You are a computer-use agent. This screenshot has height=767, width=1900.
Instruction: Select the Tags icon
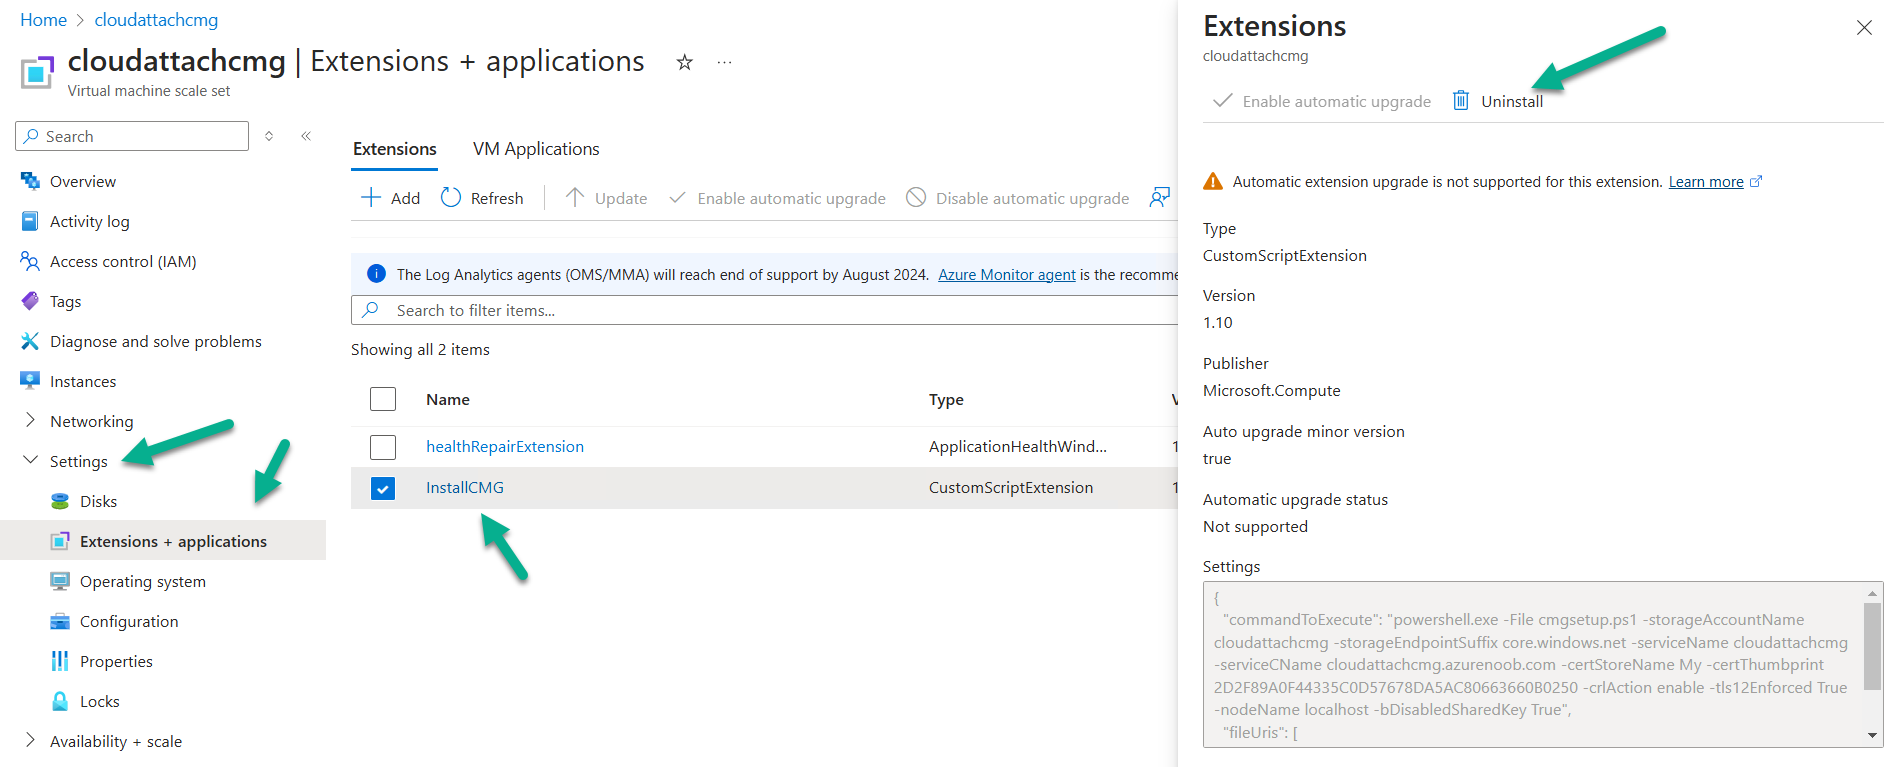[x=30, y=301]
